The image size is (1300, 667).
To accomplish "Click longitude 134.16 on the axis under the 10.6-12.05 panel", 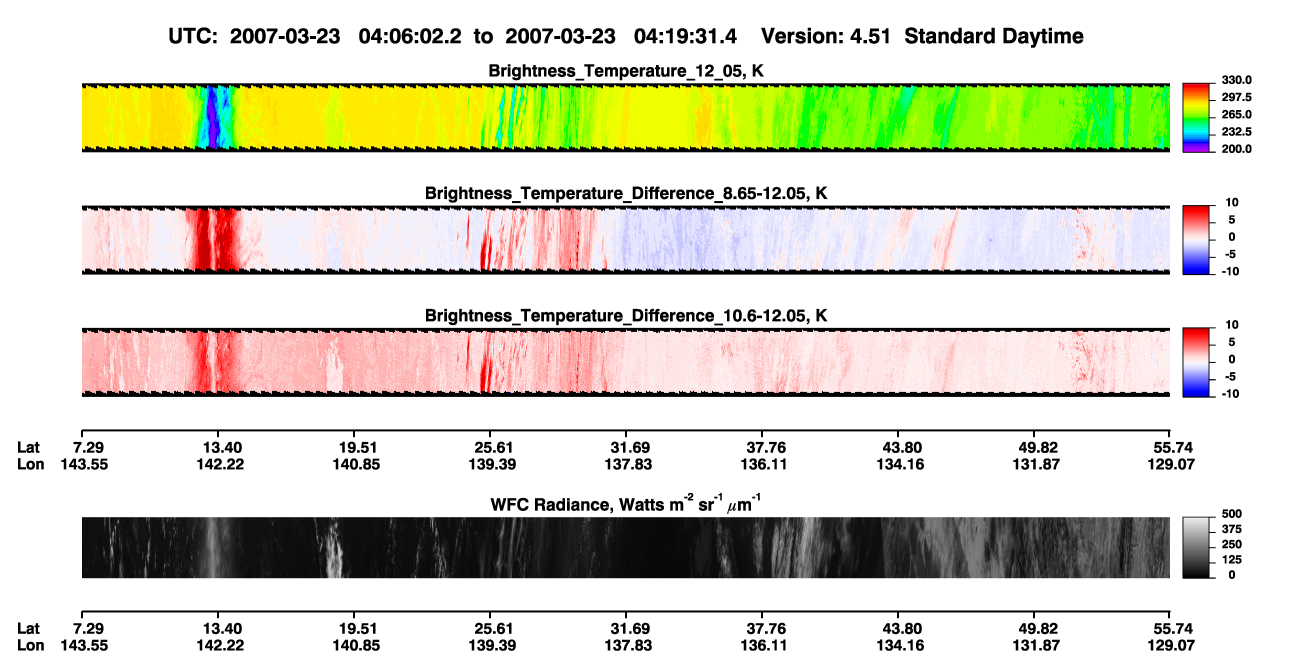I will [900, 464].
